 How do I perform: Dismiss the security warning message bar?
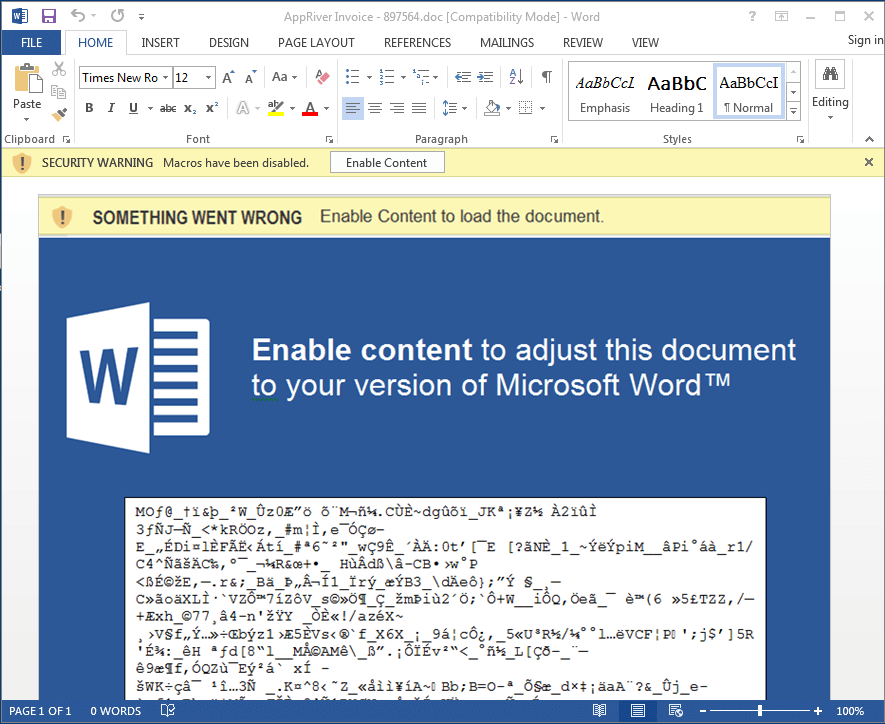(x=868, y=162)
